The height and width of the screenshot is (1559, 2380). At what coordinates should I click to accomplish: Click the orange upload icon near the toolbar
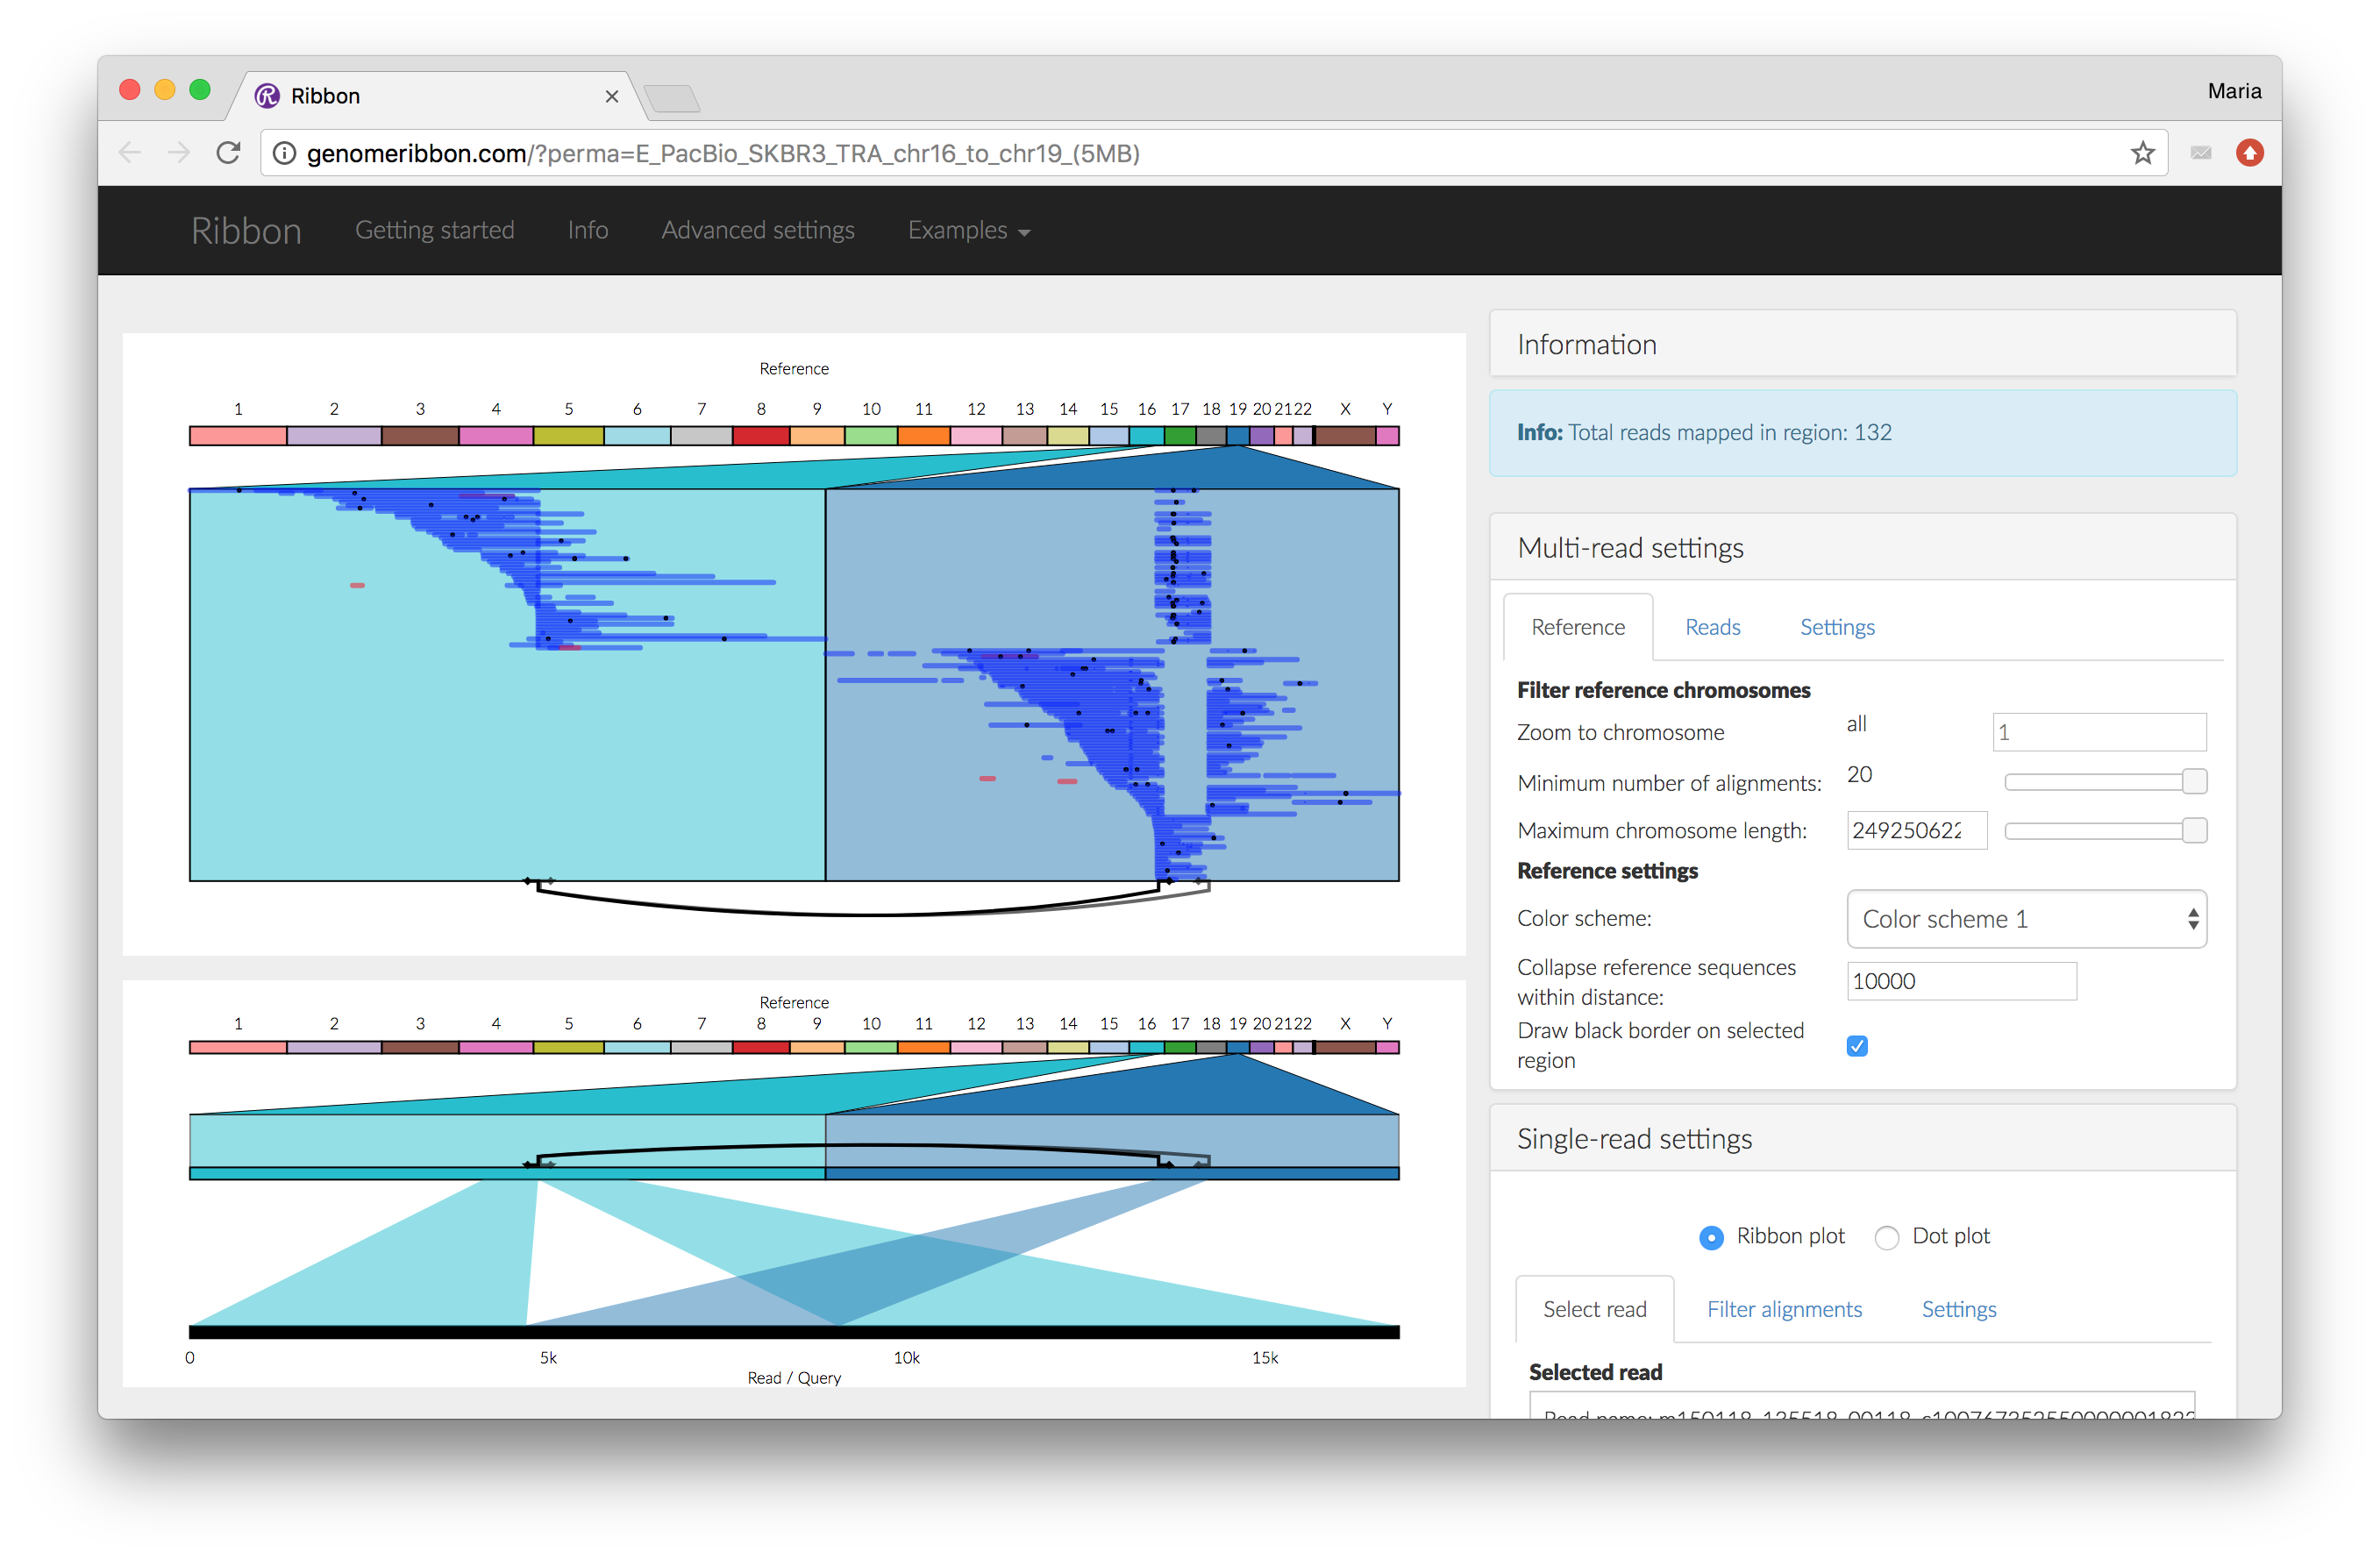pyautogui.click(x=2250, y=152)
